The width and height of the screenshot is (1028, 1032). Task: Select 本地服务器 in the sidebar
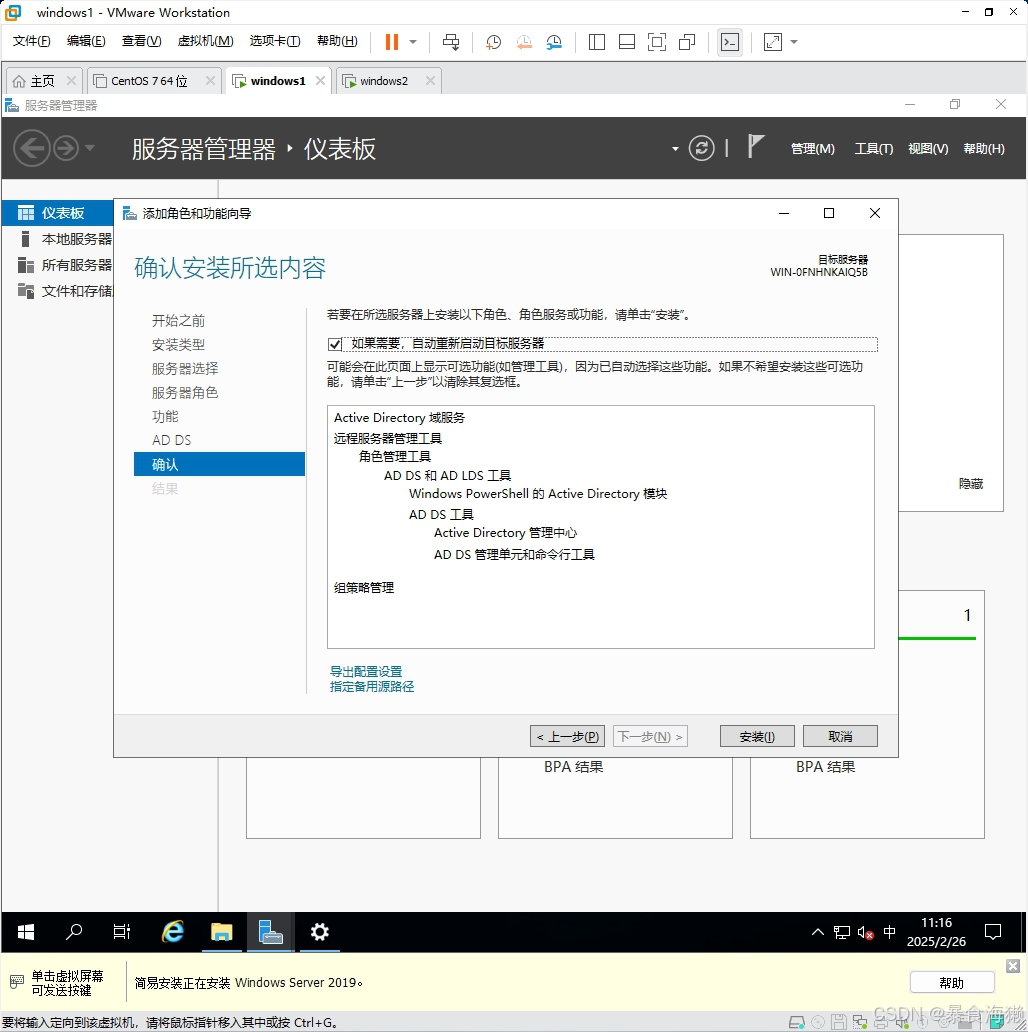(x=58, y=239)
